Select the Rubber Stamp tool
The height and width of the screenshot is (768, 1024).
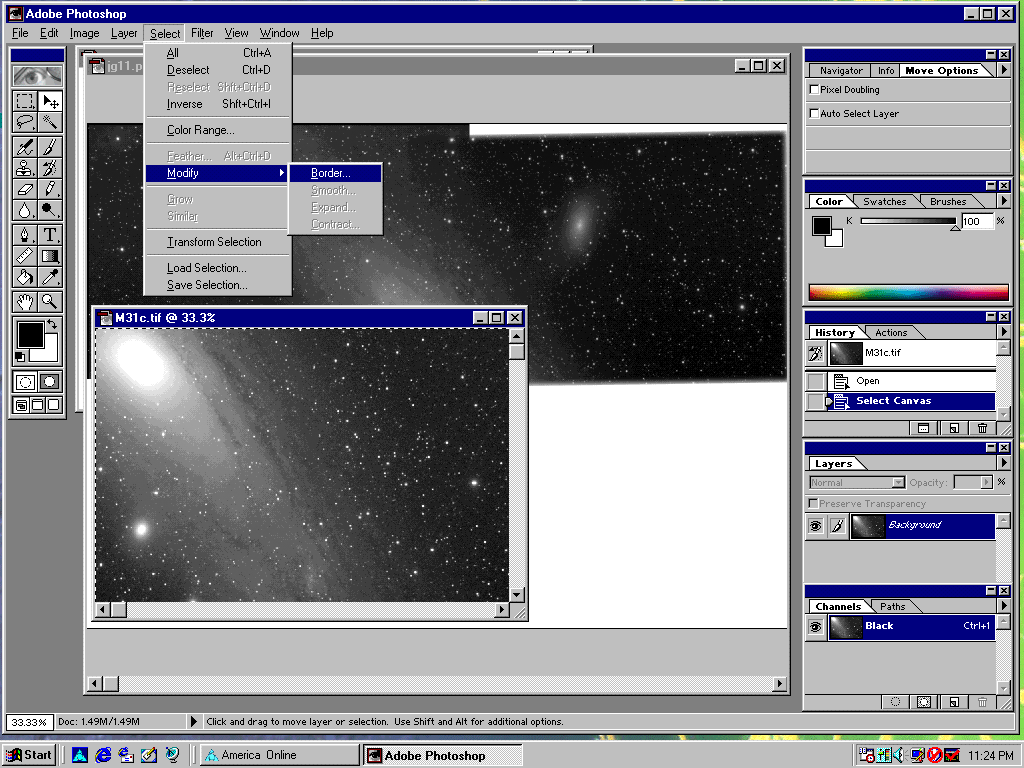coord(25,168)
